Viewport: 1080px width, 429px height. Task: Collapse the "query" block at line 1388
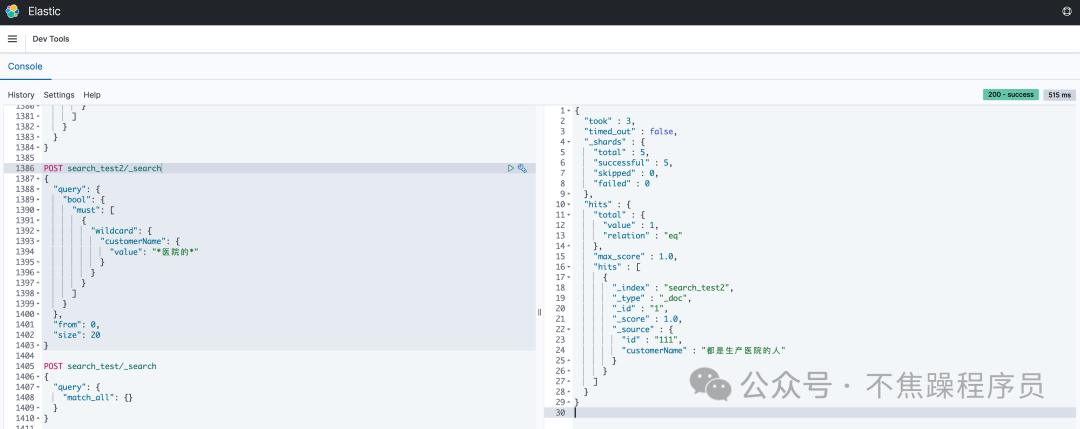pyautogui.click(x=38, y=189)
